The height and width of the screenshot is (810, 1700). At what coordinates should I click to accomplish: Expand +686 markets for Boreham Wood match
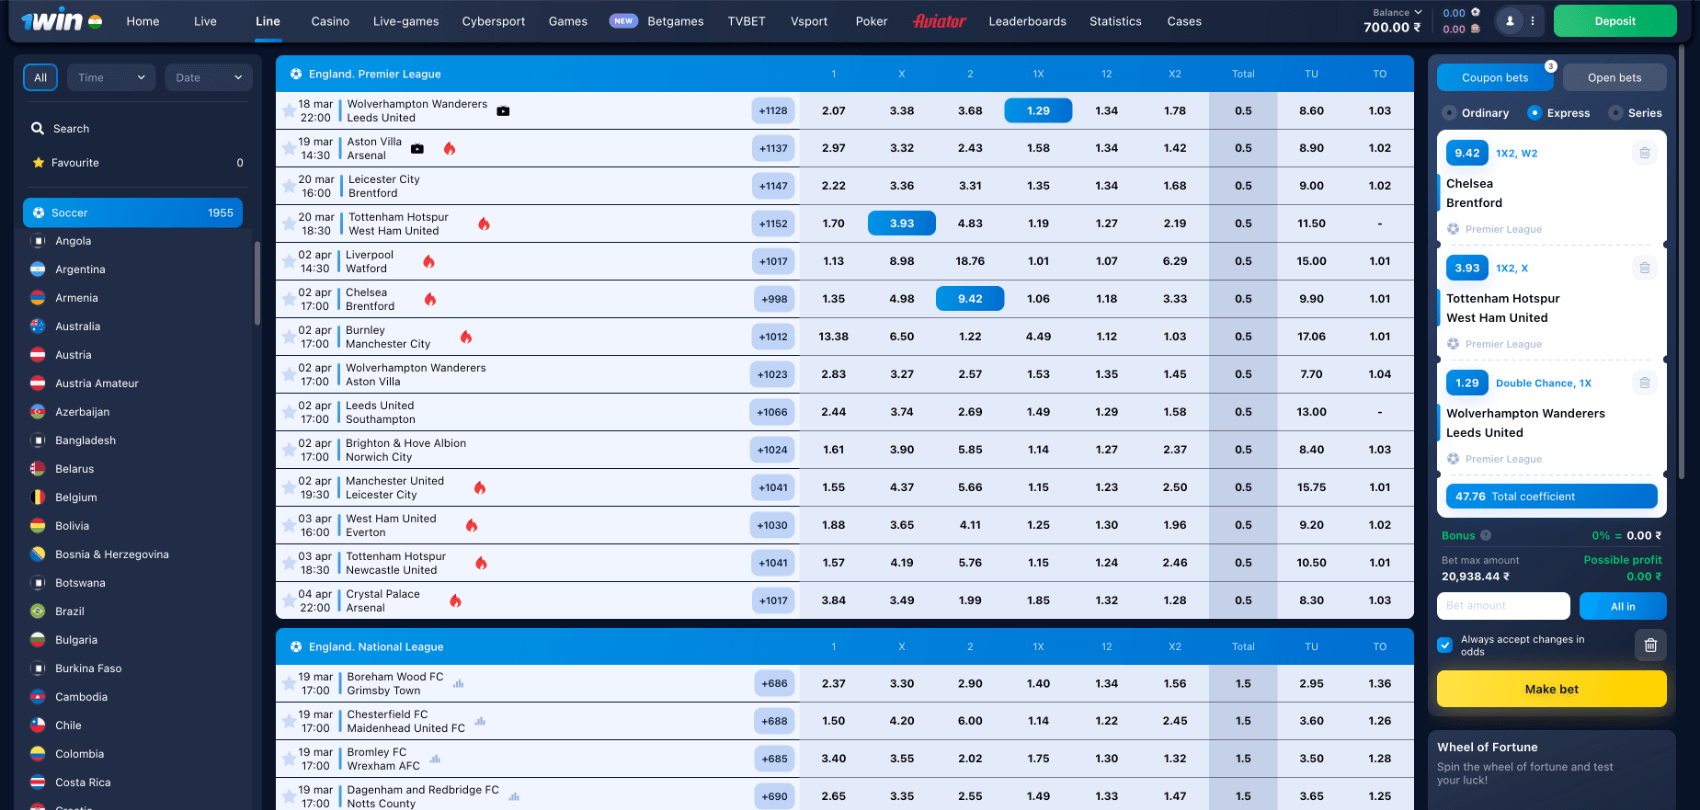pos(774,684)
